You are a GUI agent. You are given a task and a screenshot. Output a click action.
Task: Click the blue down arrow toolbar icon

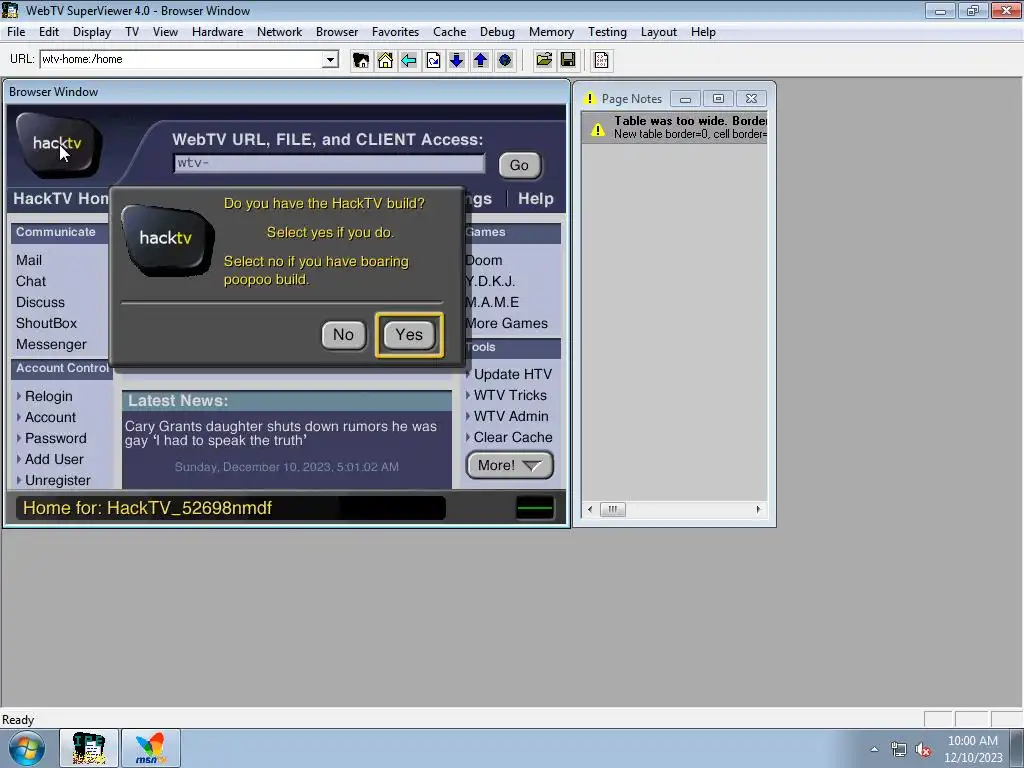click(456, 60)
